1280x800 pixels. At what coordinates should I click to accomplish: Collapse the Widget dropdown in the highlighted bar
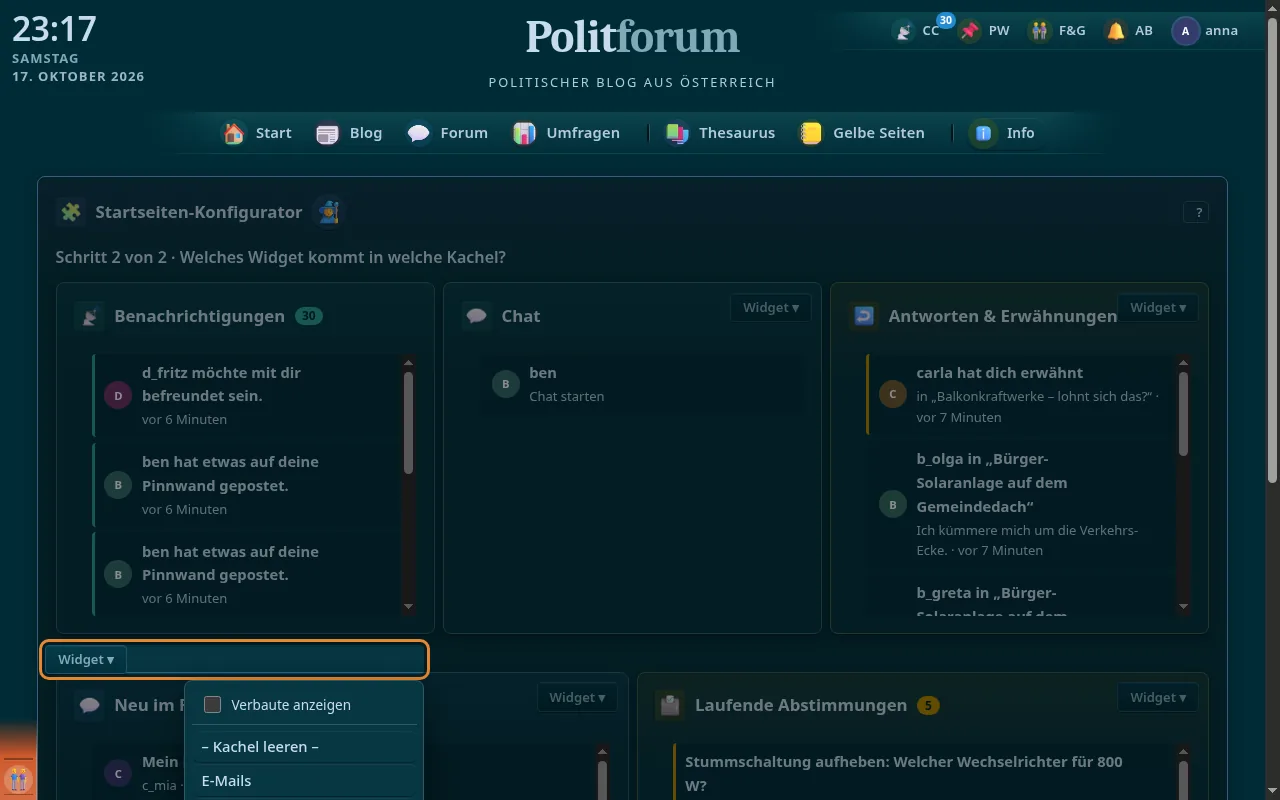86,660
